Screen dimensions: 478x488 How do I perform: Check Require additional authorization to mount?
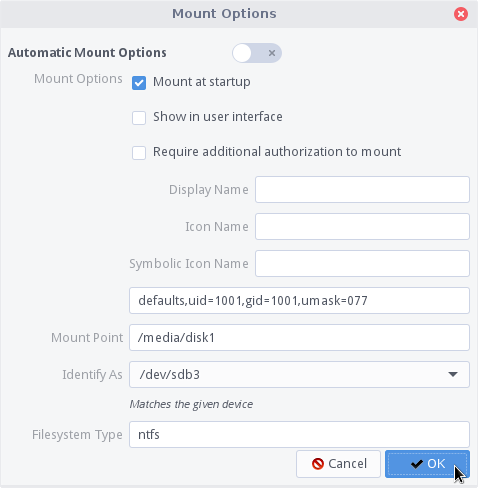[x=139, y=153]
